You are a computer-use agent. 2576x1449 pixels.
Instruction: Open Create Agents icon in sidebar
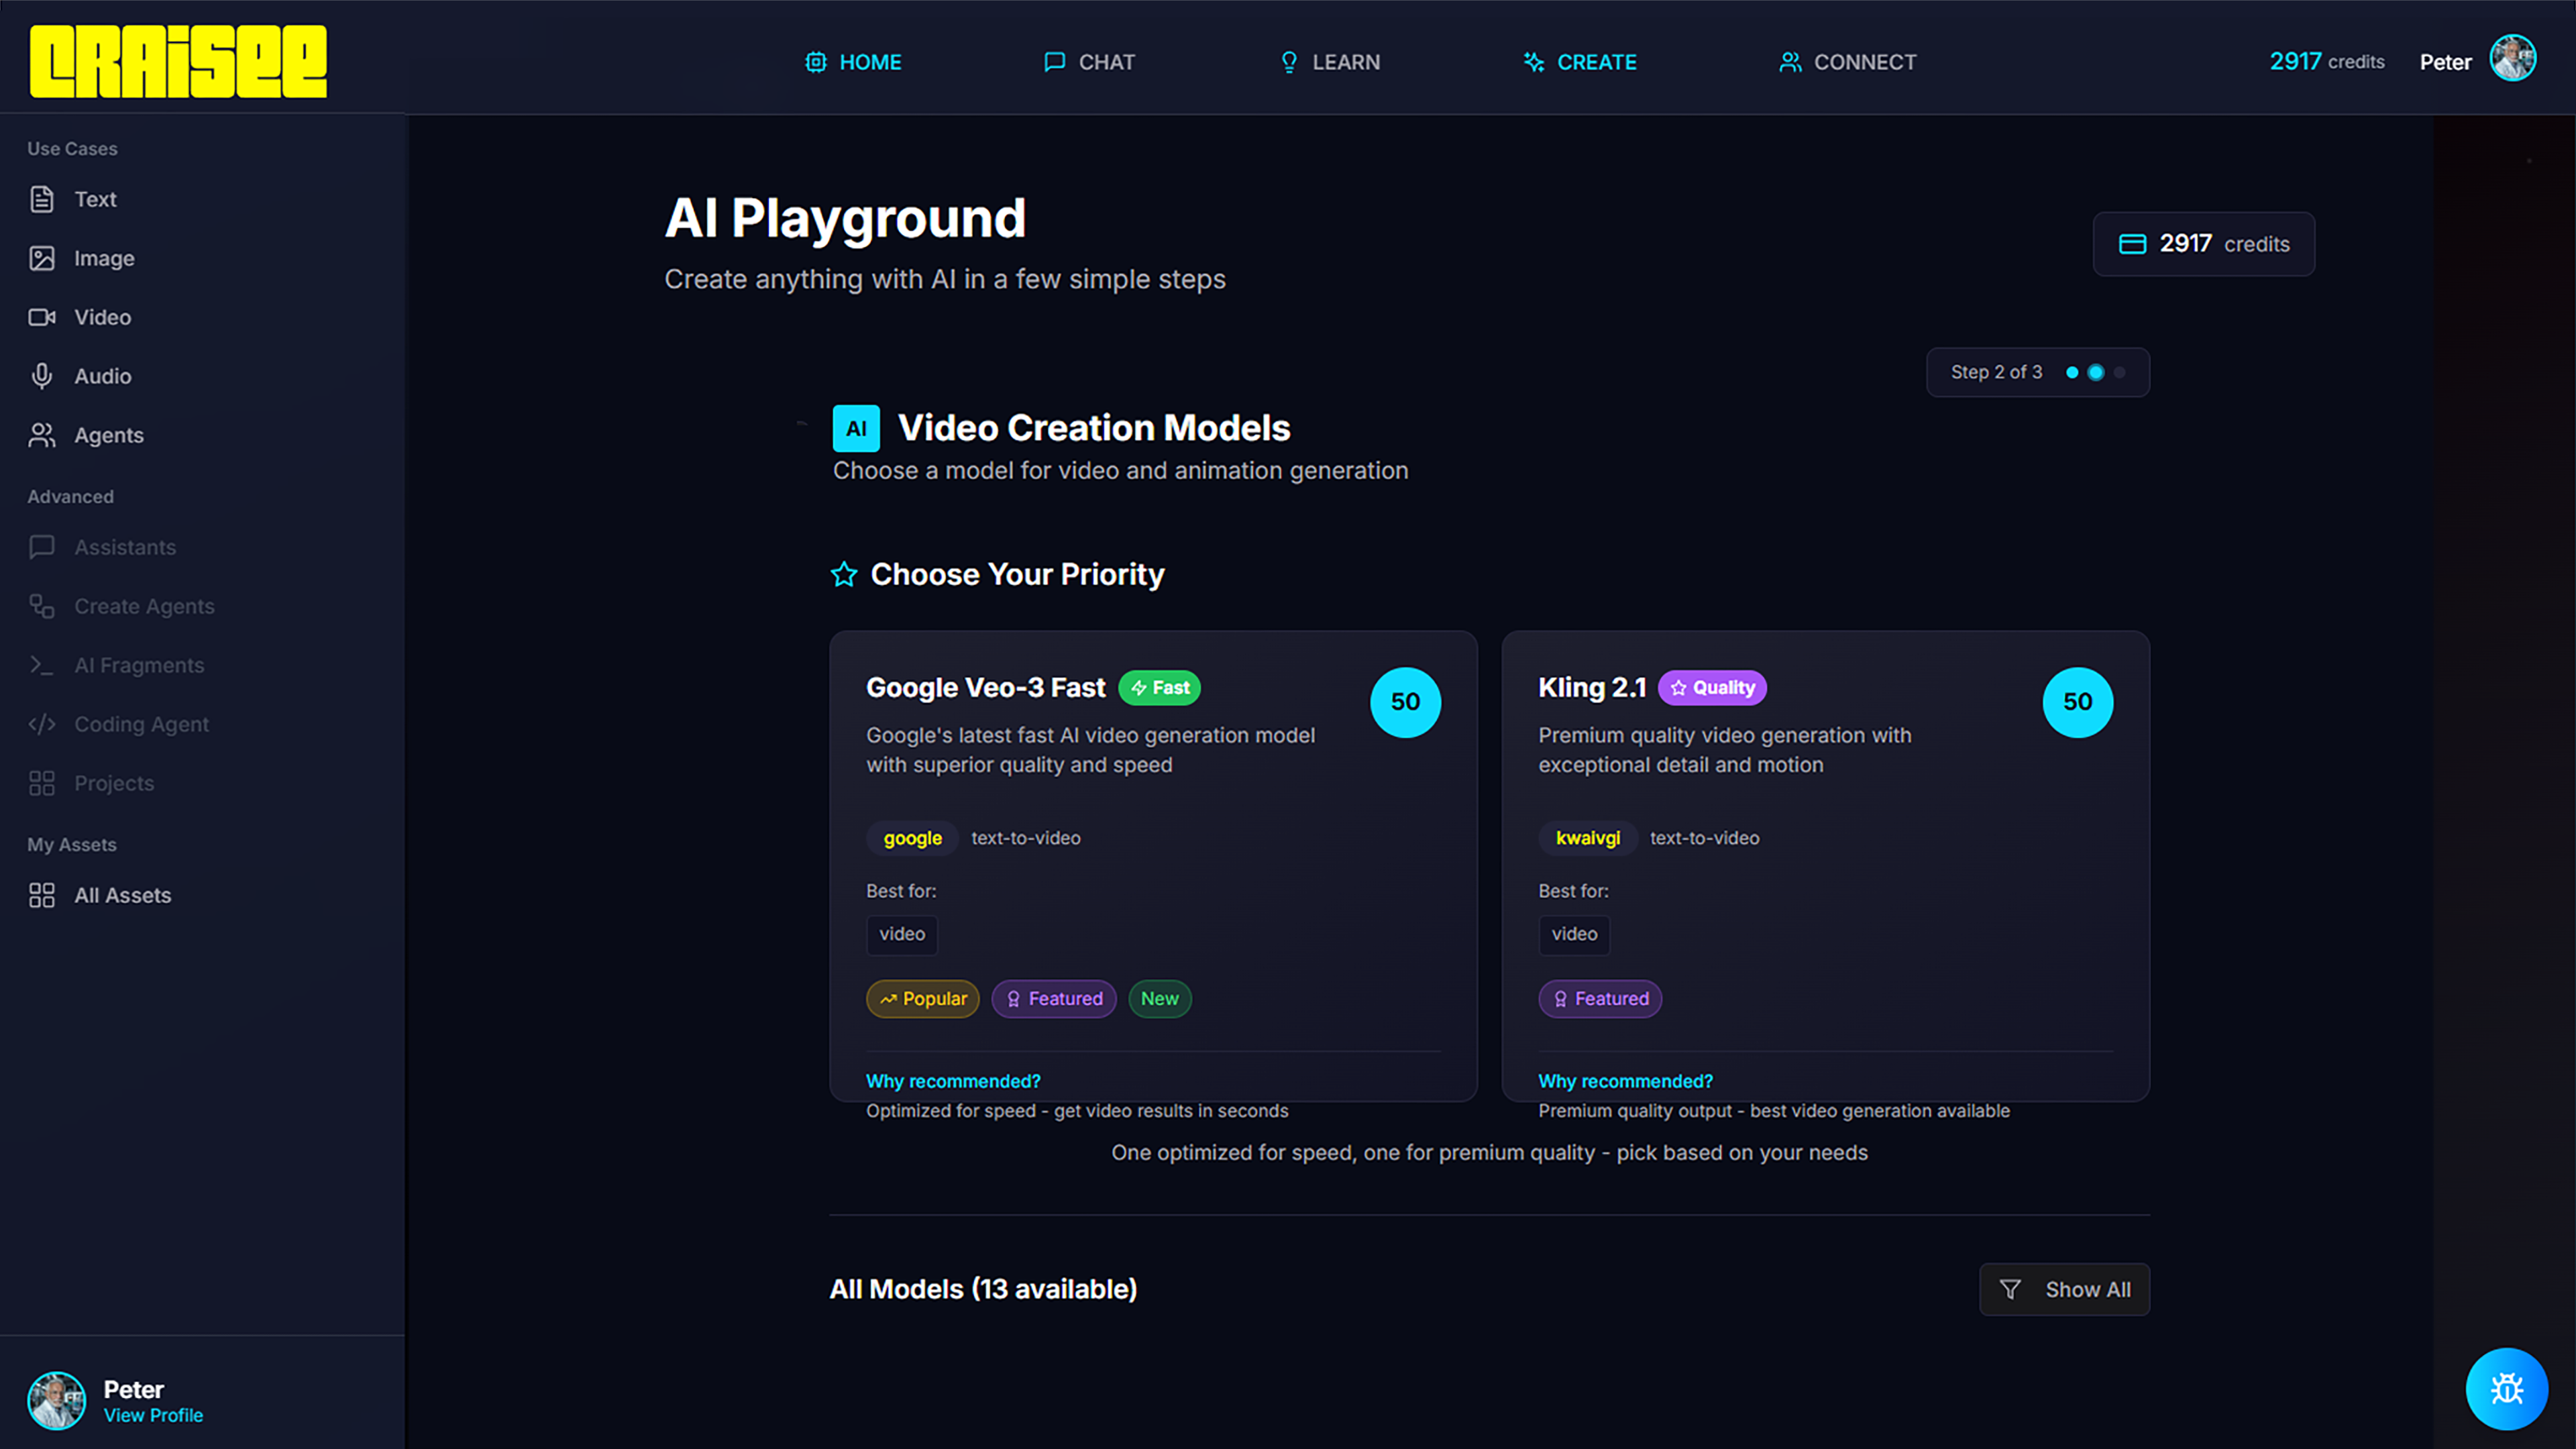(x=42, y=606)
